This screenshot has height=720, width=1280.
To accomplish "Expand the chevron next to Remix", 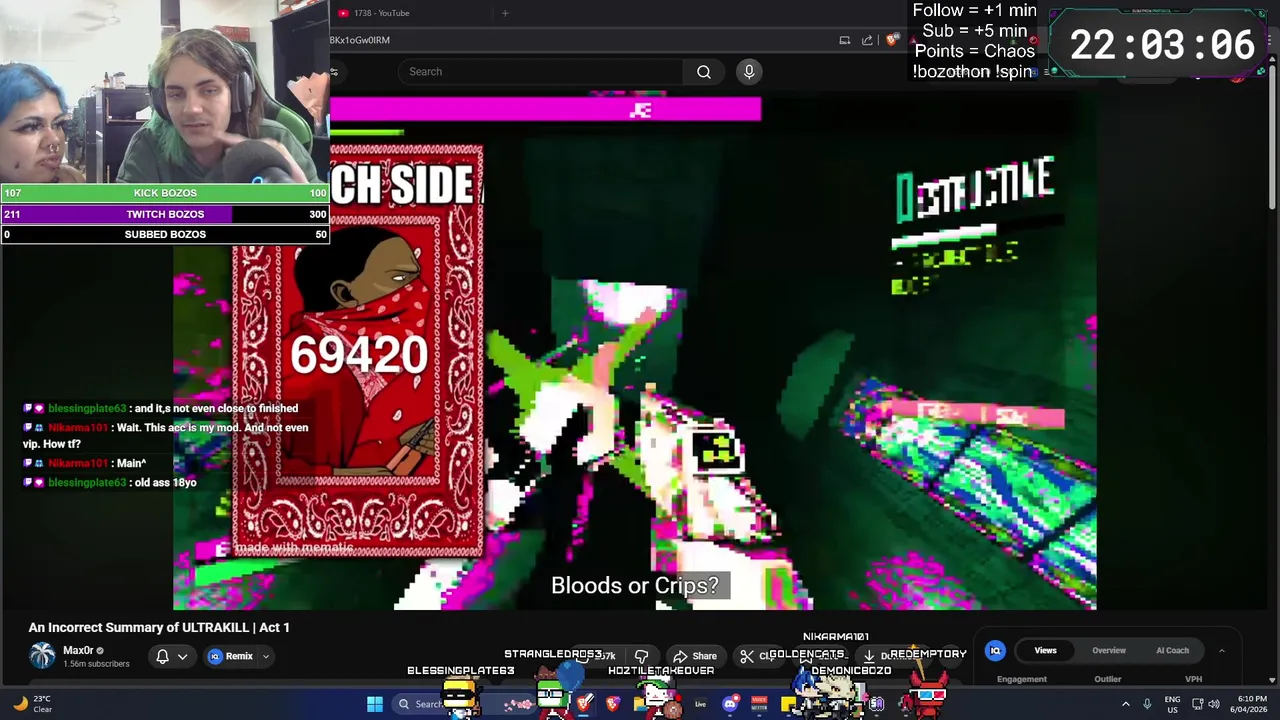I will [266, 656].
